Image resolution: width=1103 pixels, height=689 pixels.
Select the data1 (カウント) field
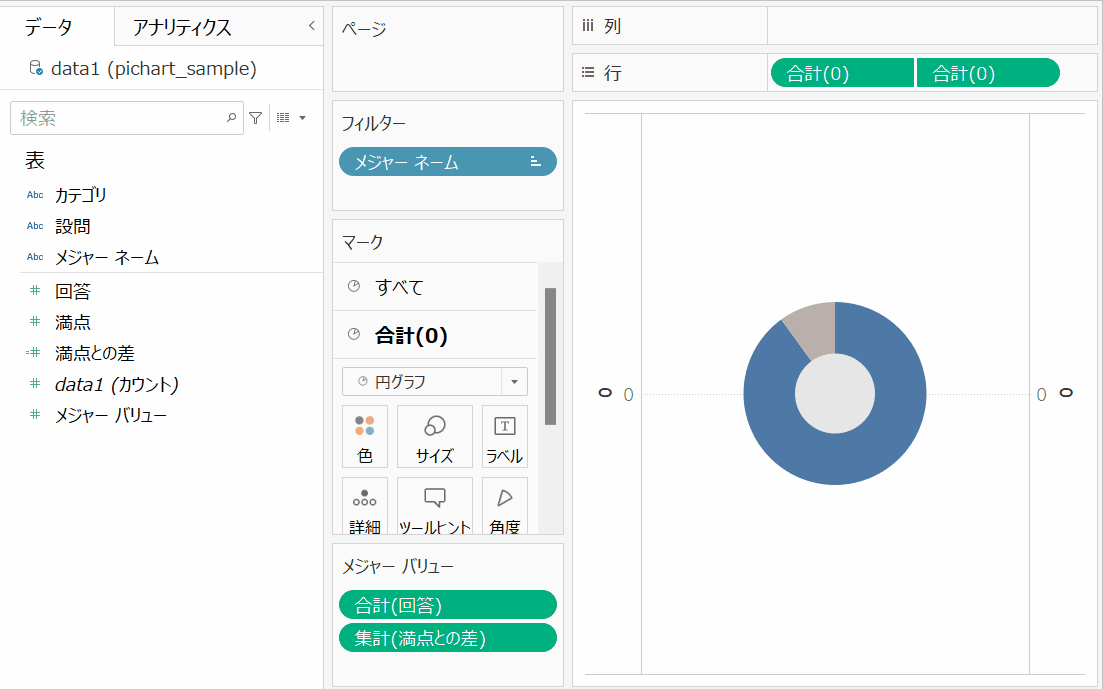click(117, 384)
